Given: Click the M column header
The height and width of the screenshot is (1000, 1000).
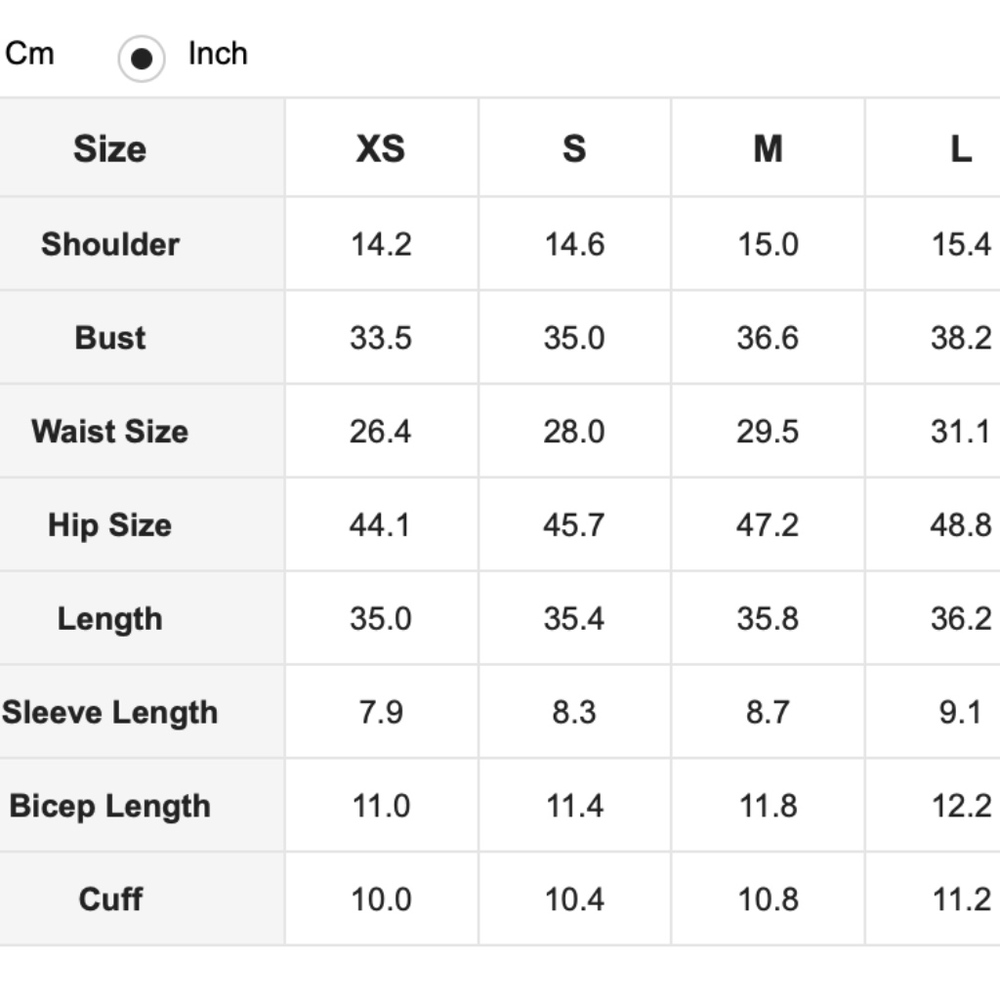Looking at the screenshot, I should click(767, 149).
